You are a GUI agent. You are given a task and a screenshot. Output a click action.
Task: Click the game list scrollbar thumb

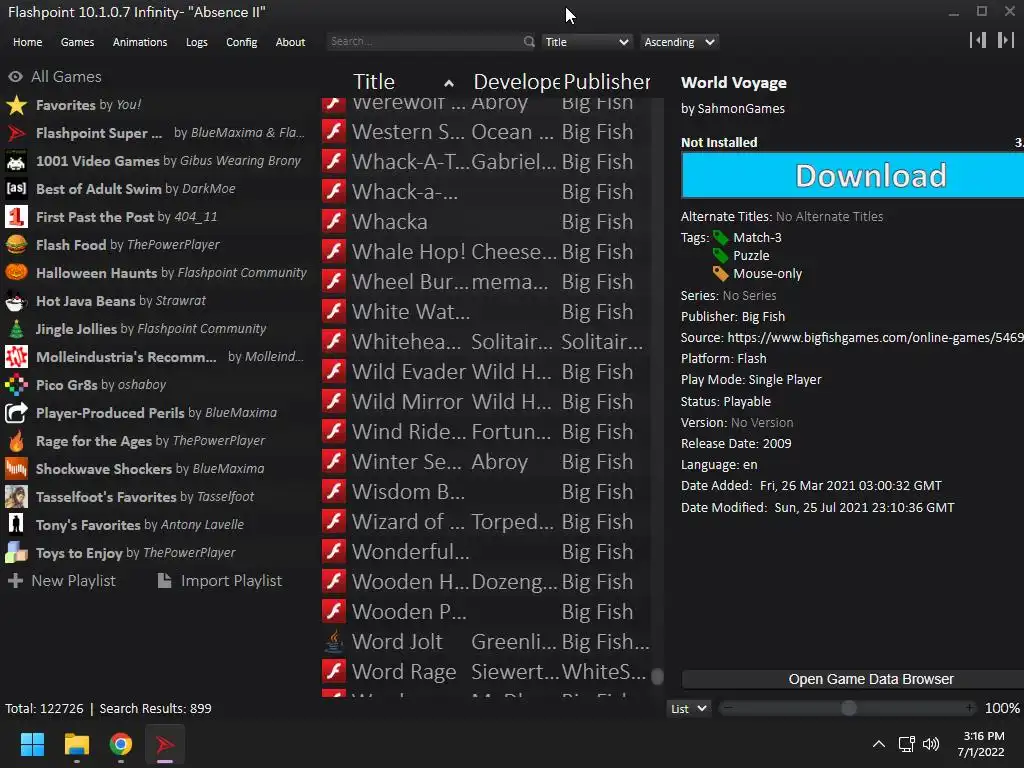(657, 677)
